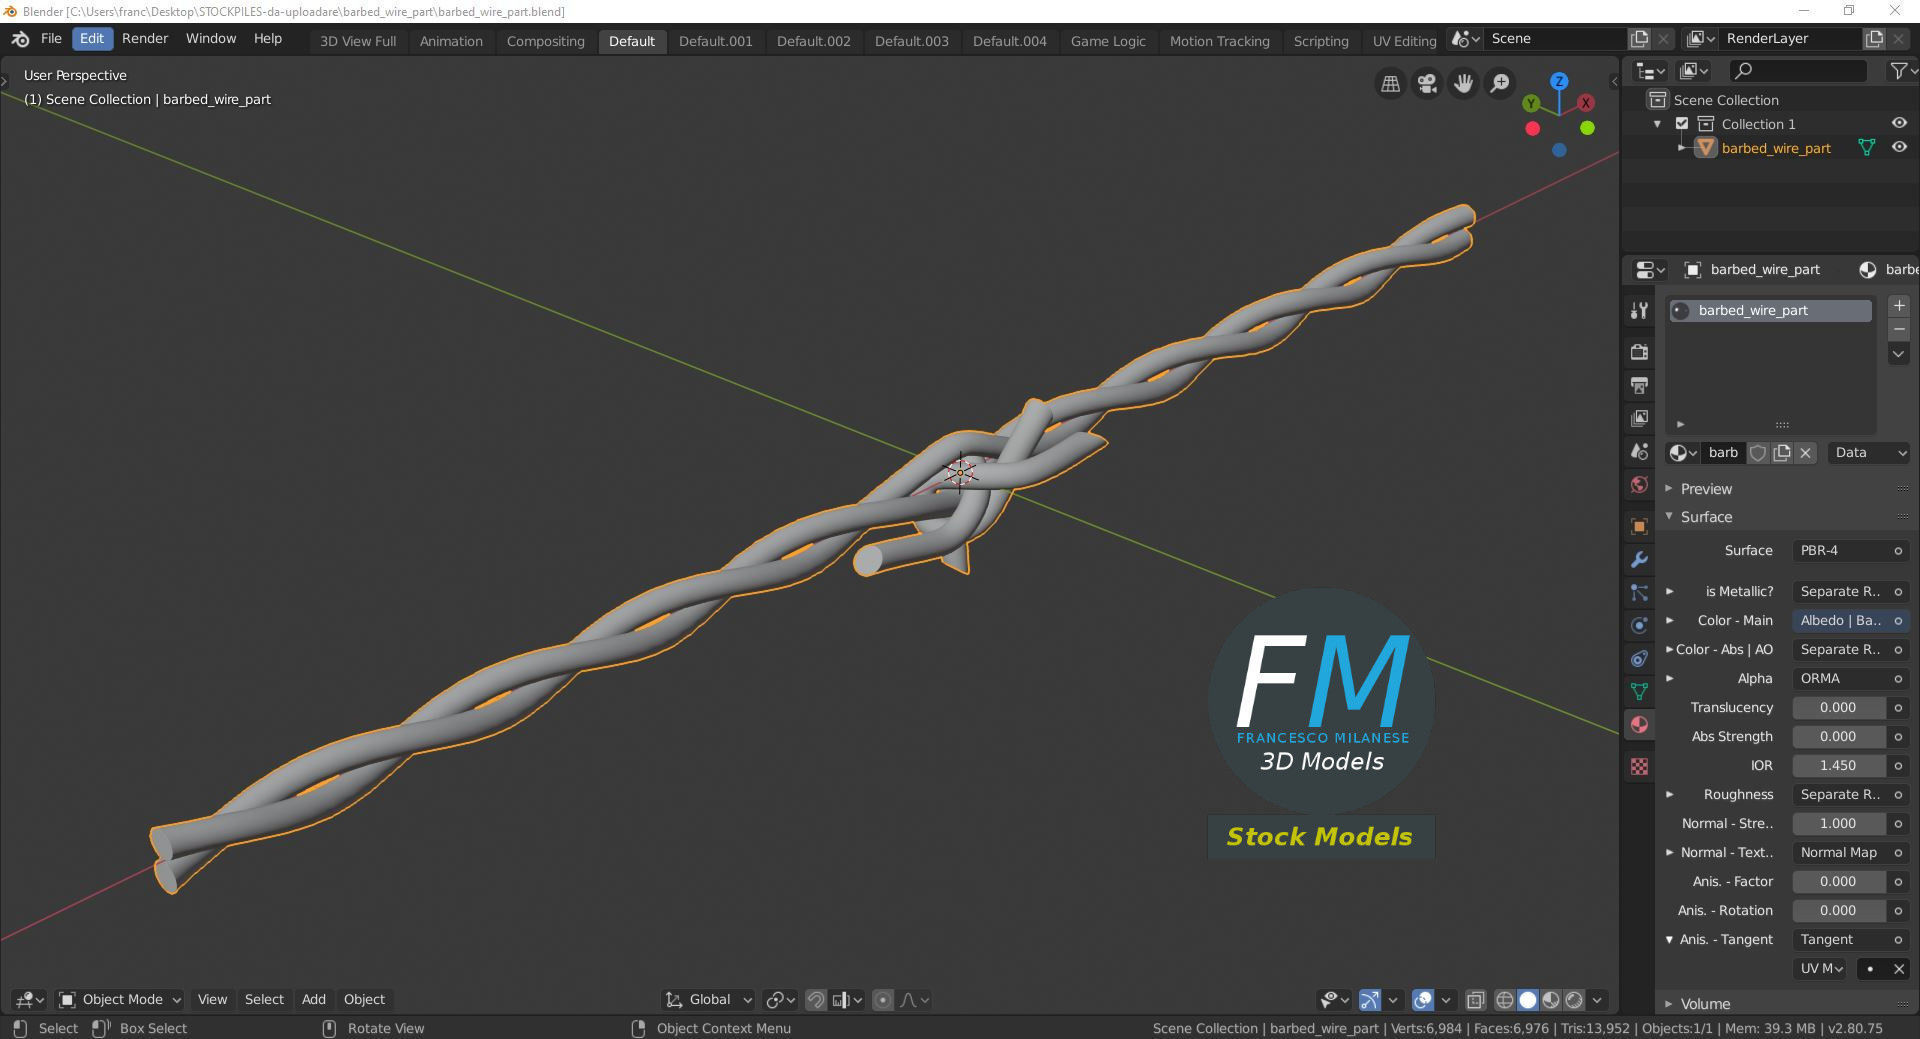1920x1039 pixels.
Task: Open Output properties tab
Action: (x=1639, y=385)
